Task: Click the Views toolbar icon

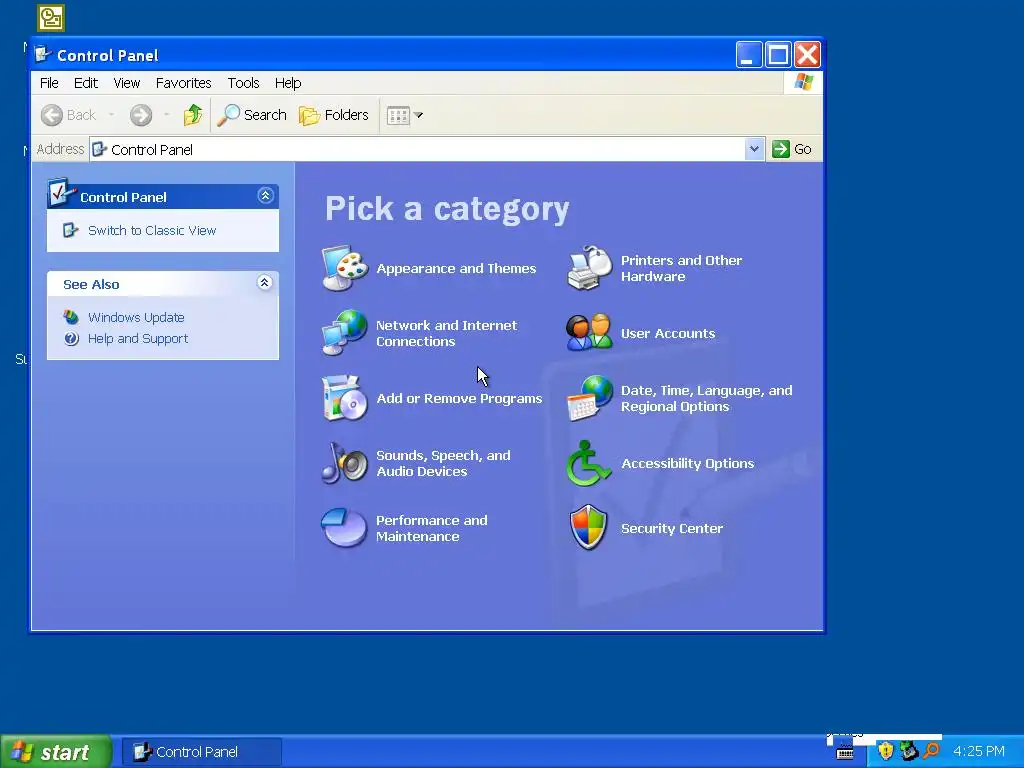Action: pyautogui.click(x=398, y=116)
